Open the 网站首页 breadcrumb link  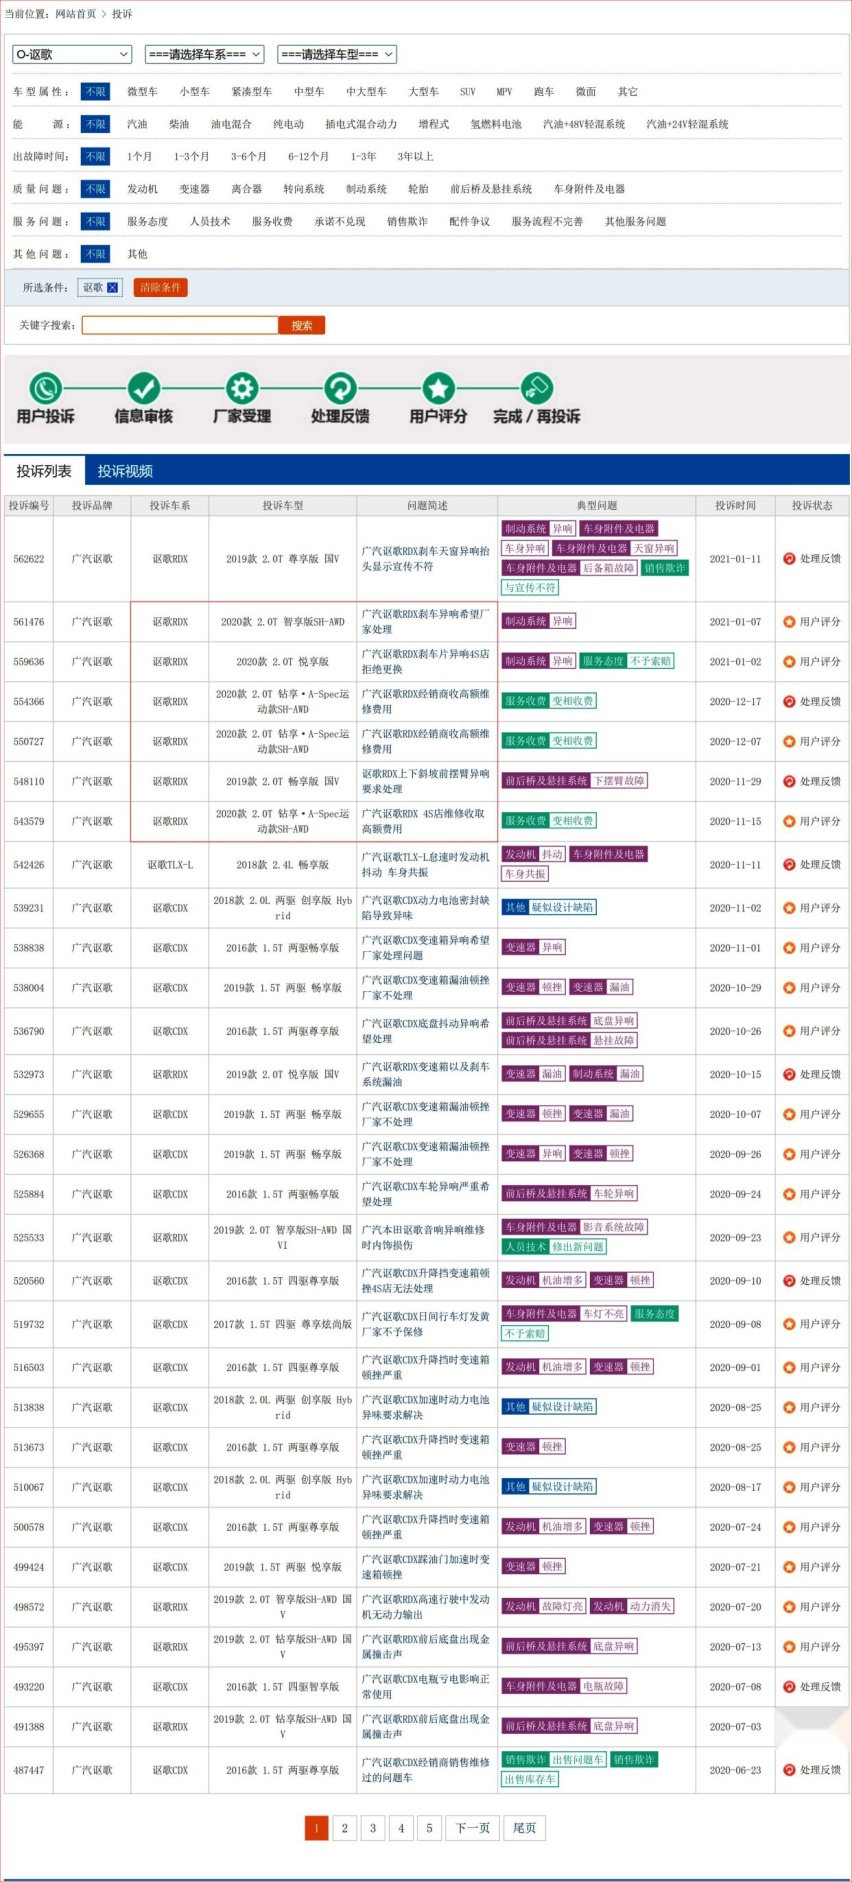coord(76,14)
